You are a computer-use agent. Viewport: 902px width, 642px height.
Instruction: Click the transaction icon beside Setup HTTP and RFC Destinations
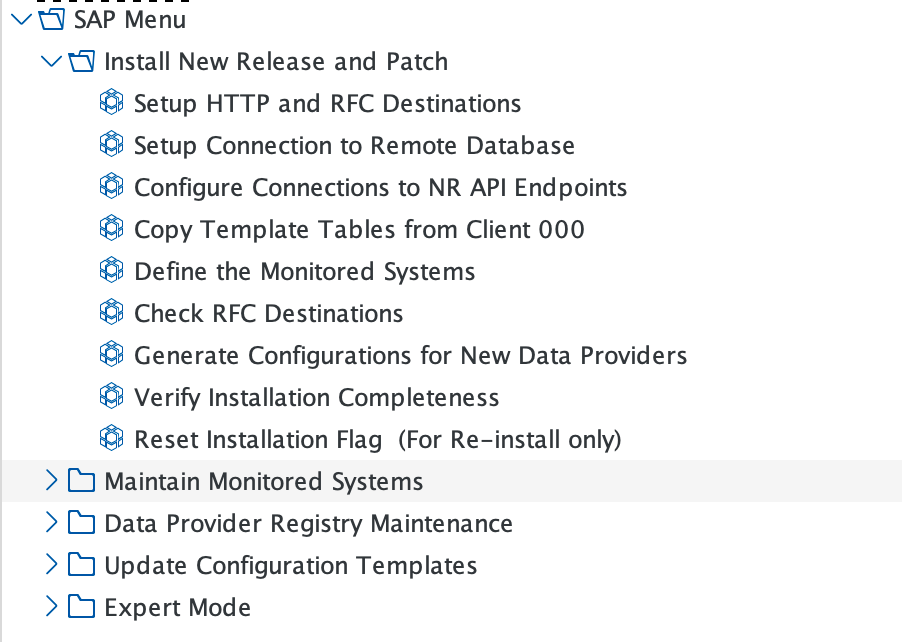[x=111, y=102]
